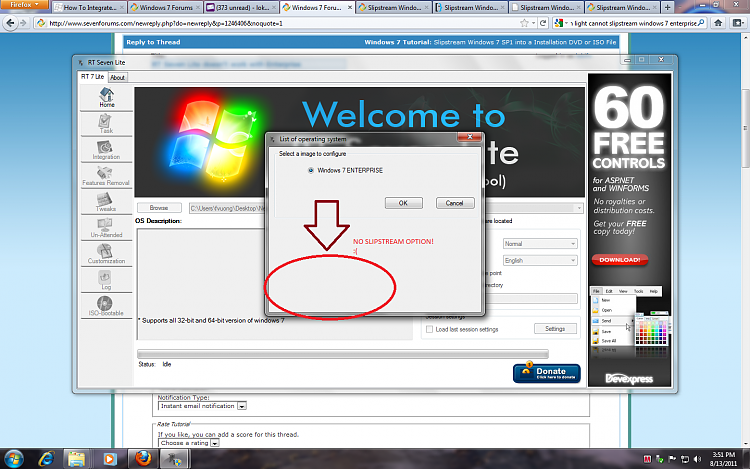The width and height of the screenshot is (750, 469).
Task: Open the Customization section
Action: click(106, 254)
